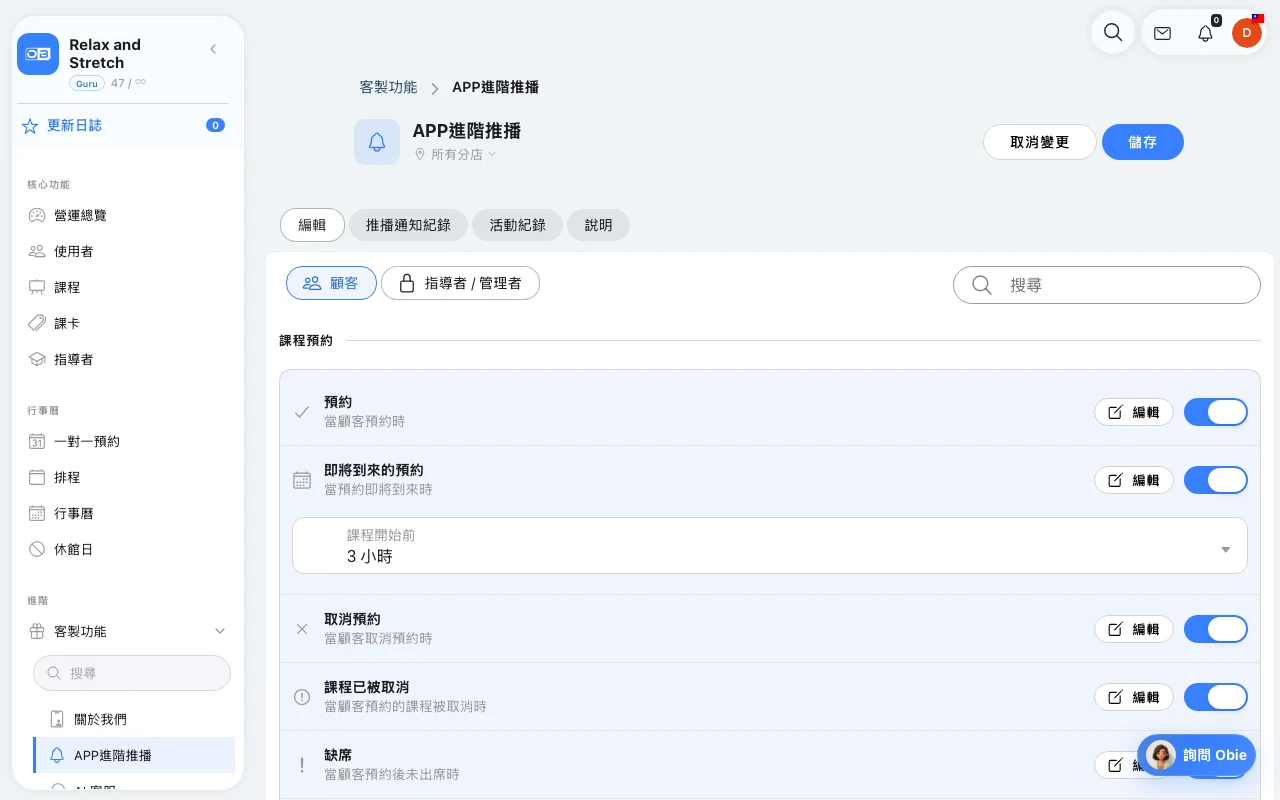Open the 所有分店 branch selector
The height and width of the screenshot is (800, 1280).
455,155
